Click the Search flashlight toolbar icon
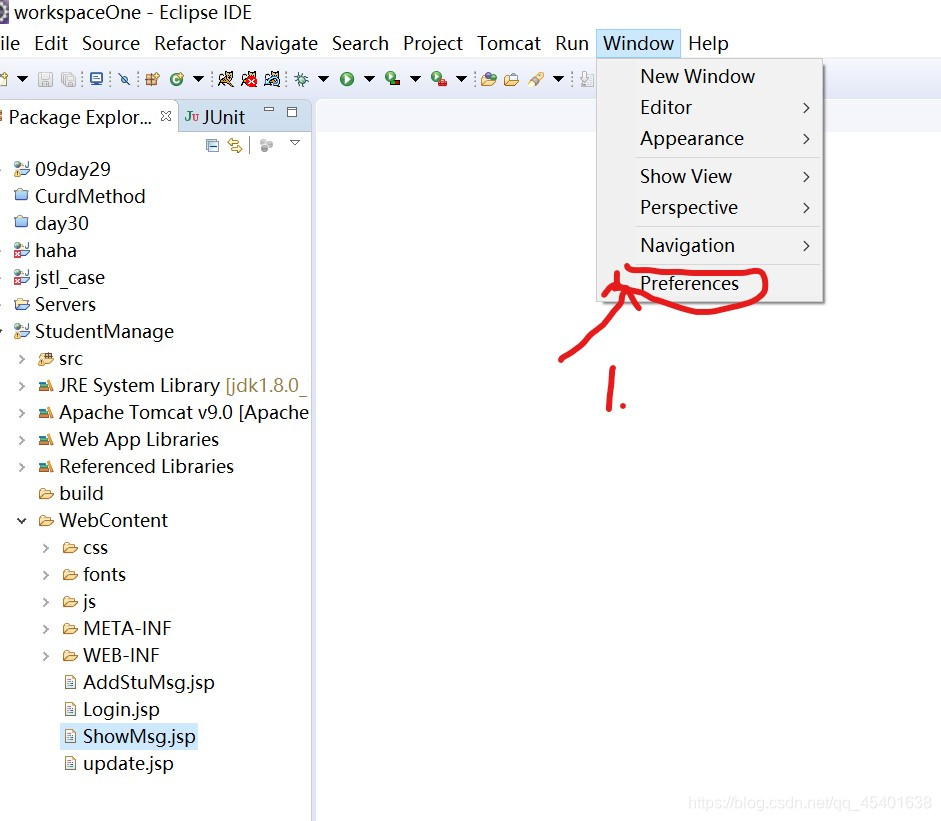This screenshot has height=821, width=941. tap(536, 79)
